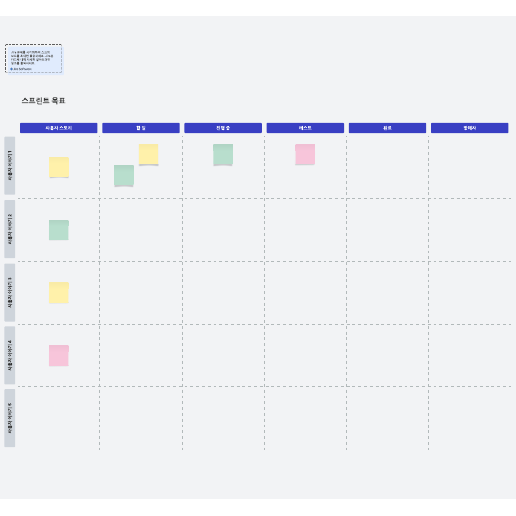Select the '사용자 스토리' column header
The width and height of the screenshot is (516, 516).
pyautogui.click(x=59, y=128)
